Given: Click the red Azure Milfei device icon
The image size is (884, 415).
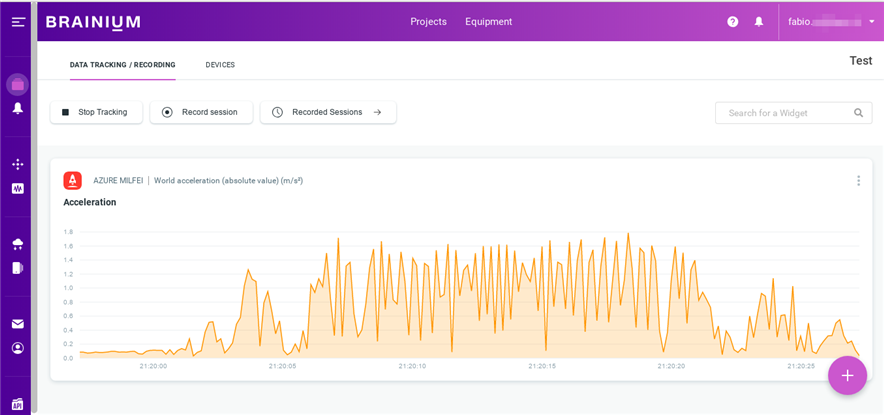Looking at the screenshot, I should click(72, 181).
